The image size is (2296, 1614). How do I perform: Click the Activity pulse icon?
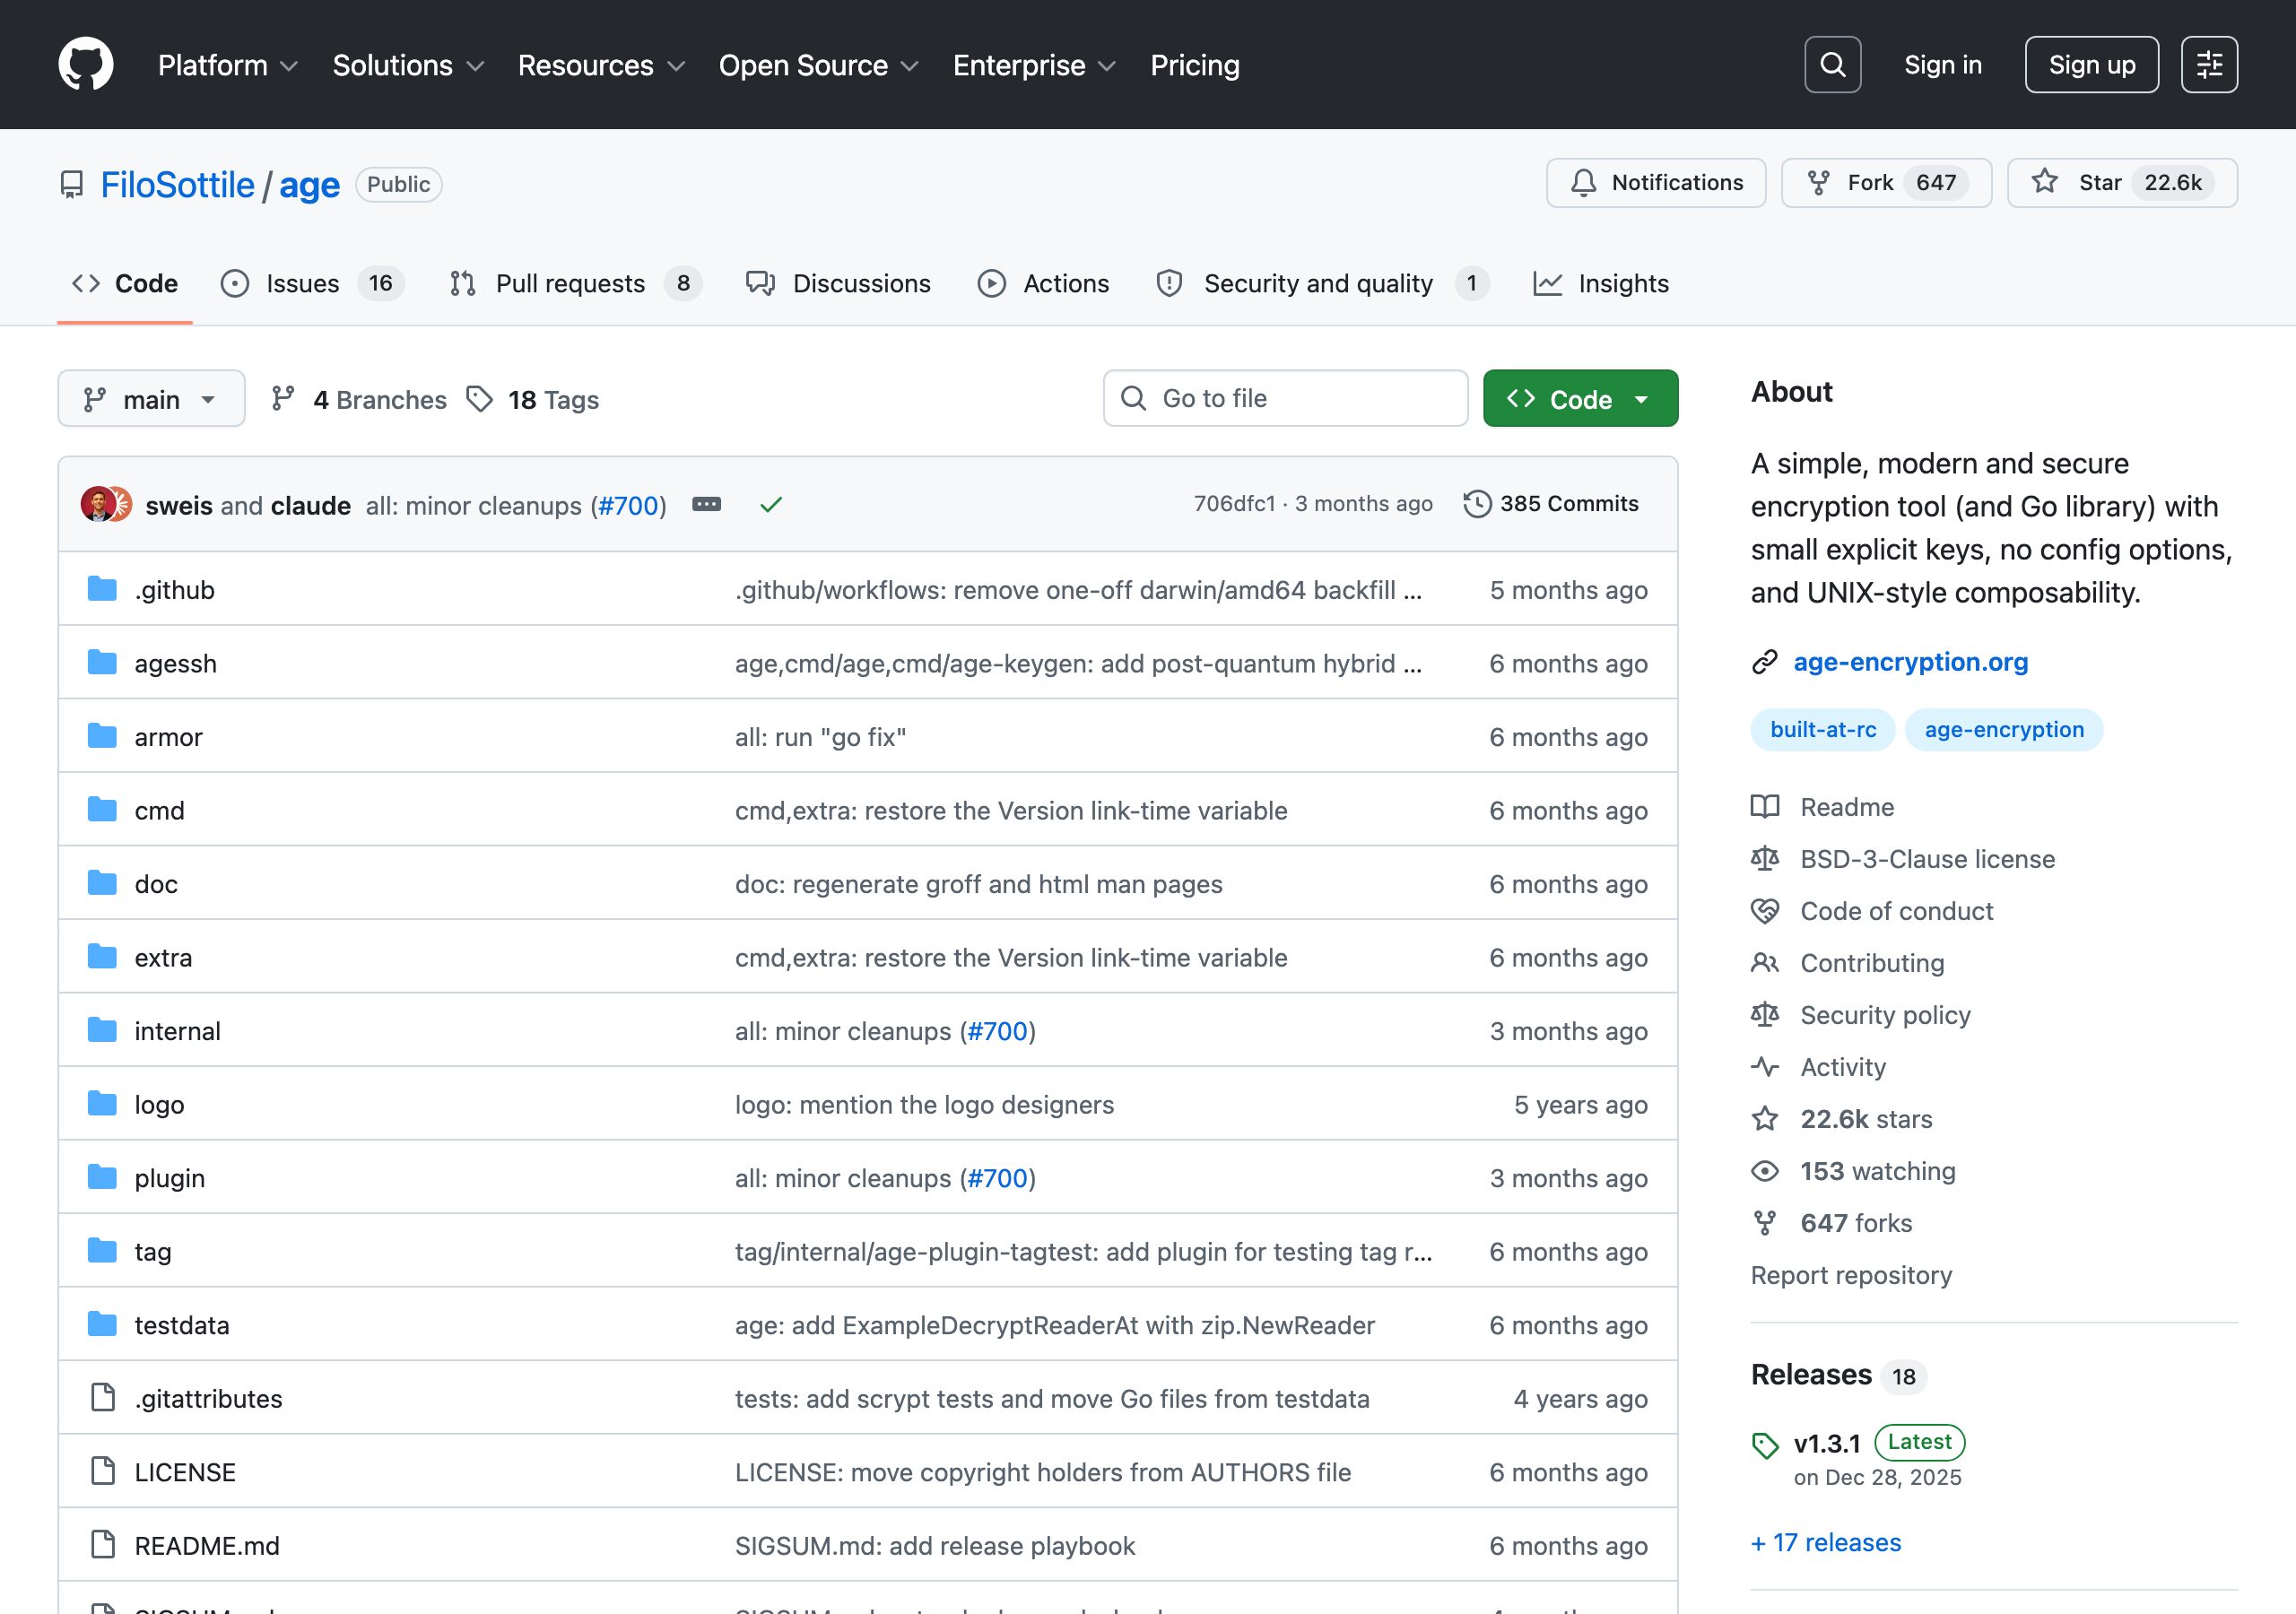[1765, 1066]
